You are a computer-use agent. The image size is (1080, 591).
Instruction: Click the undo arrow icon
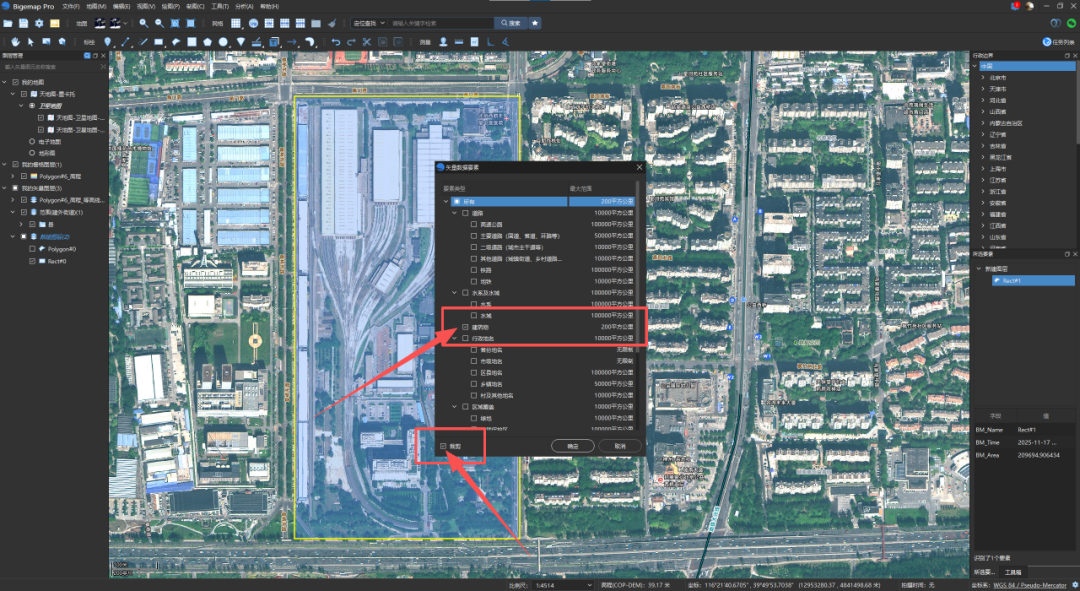coord(335,42)
